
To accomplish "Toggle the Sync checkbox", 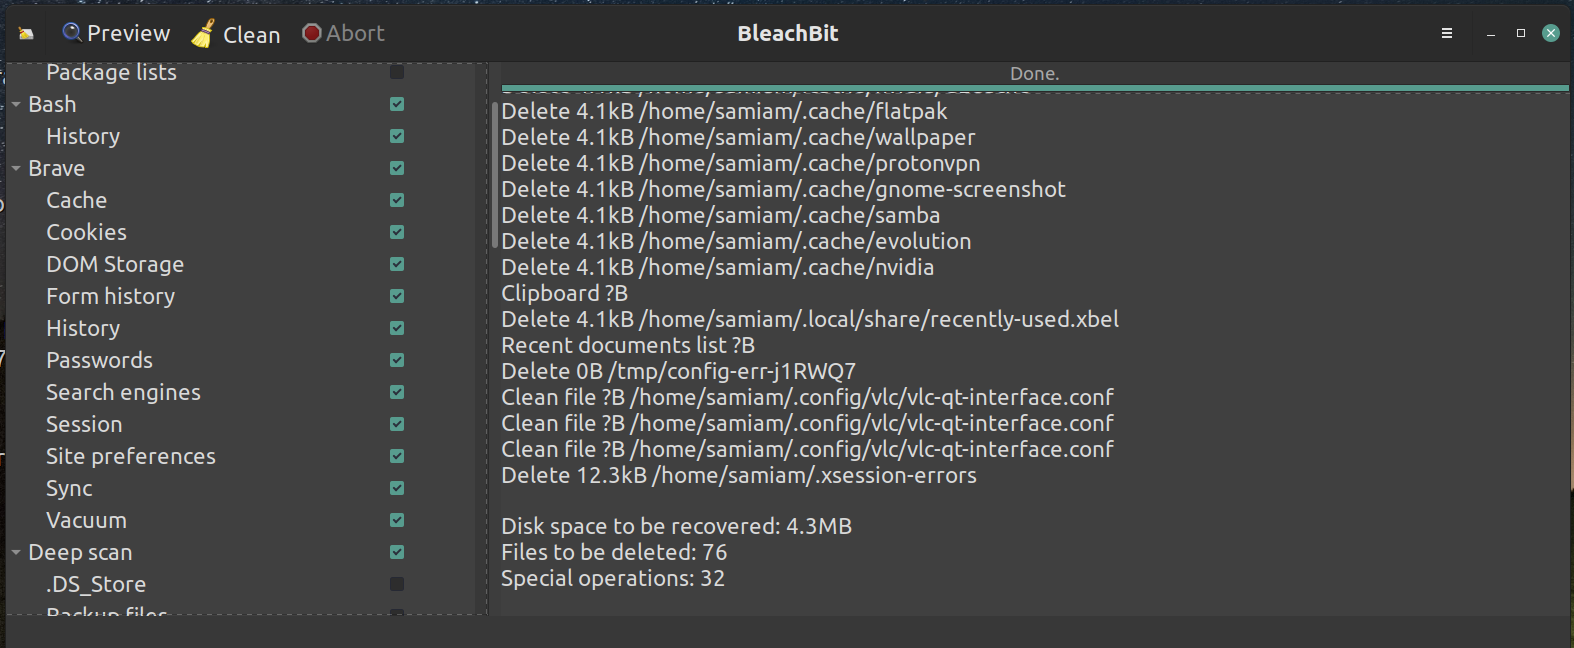I will 396,488.
